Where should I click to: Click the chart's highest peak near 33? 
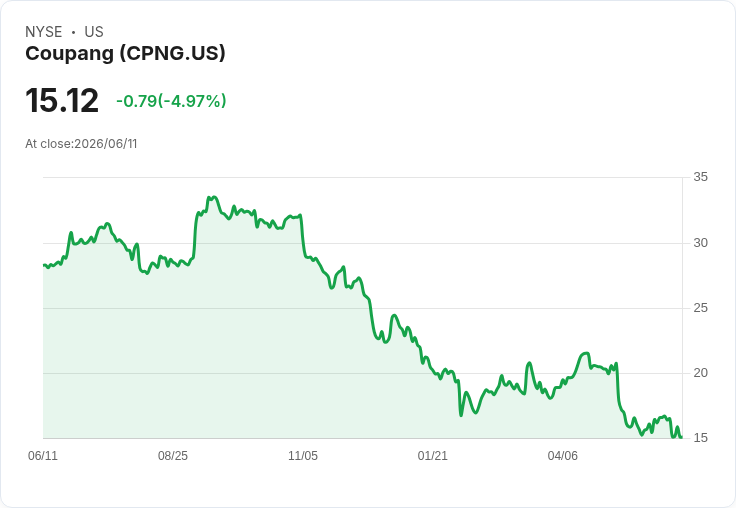[x=214, y=197]
